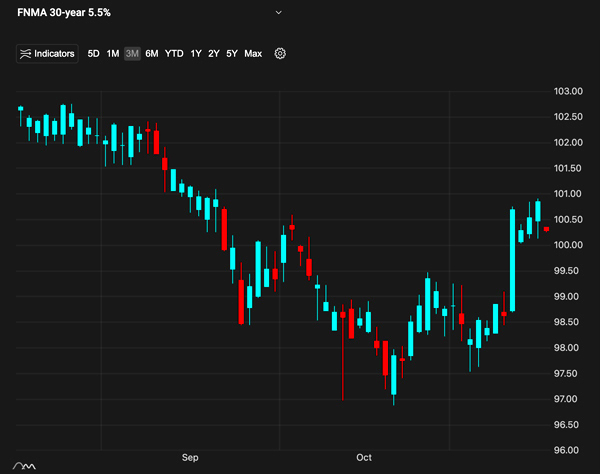Open the Indicators menu
The height and width of the screenshot is (474, 600).
point(47,54)
